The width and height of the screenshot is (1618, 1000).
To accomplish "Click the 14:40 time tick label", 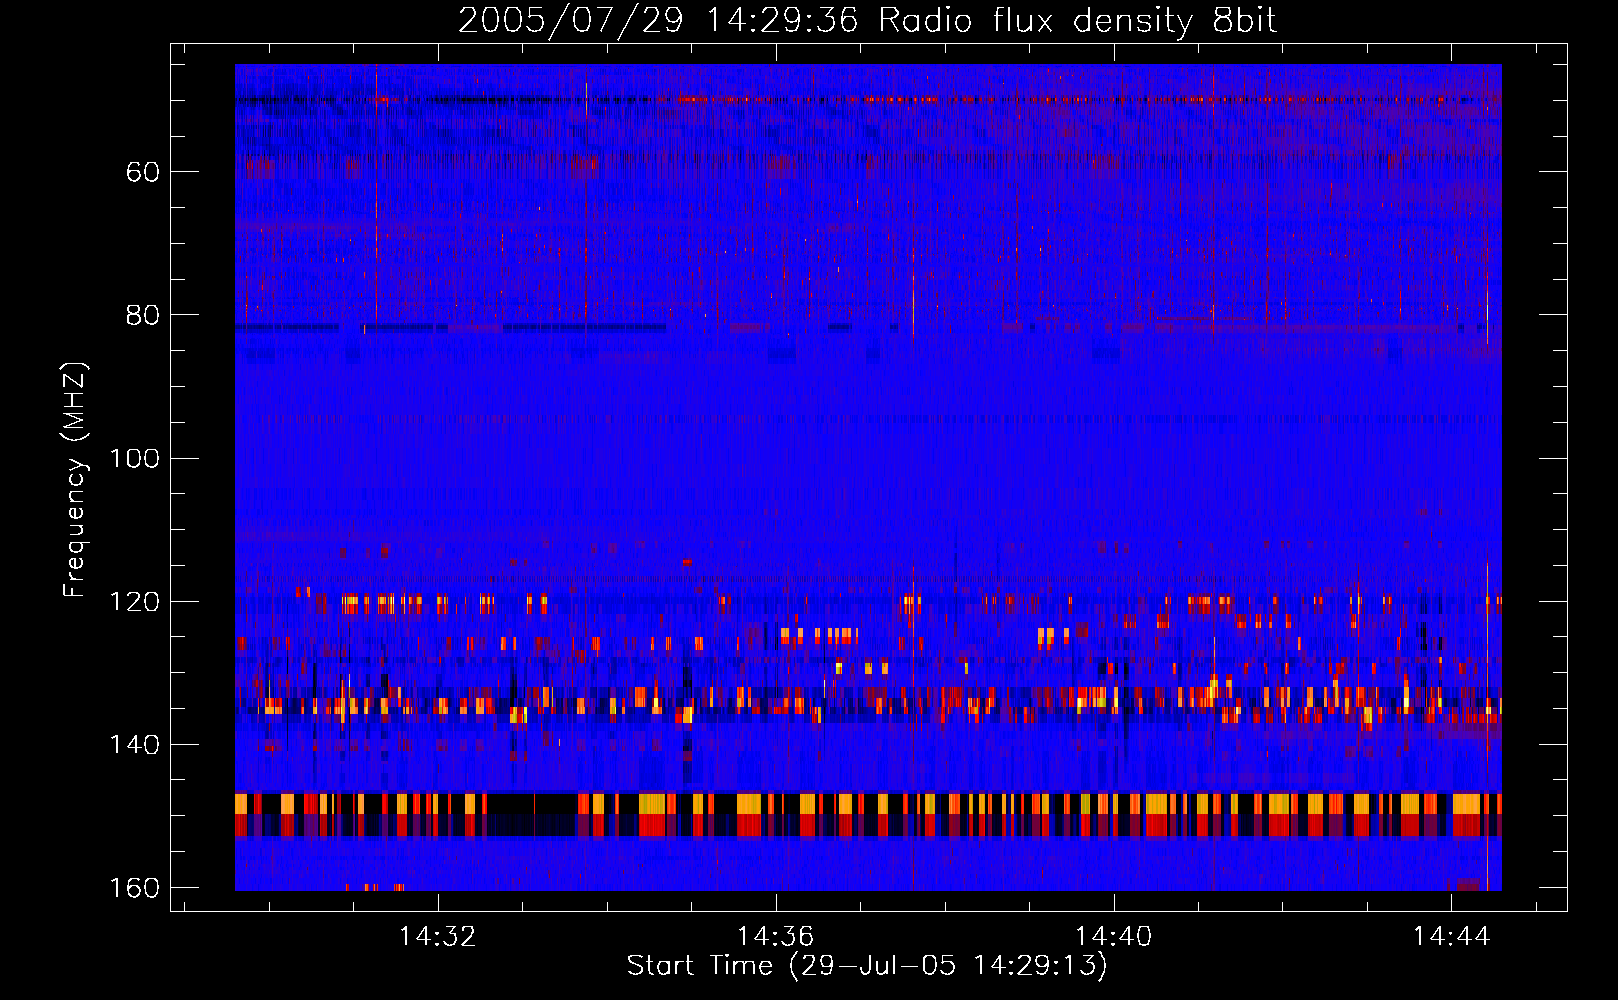I will coord(1114,937).
